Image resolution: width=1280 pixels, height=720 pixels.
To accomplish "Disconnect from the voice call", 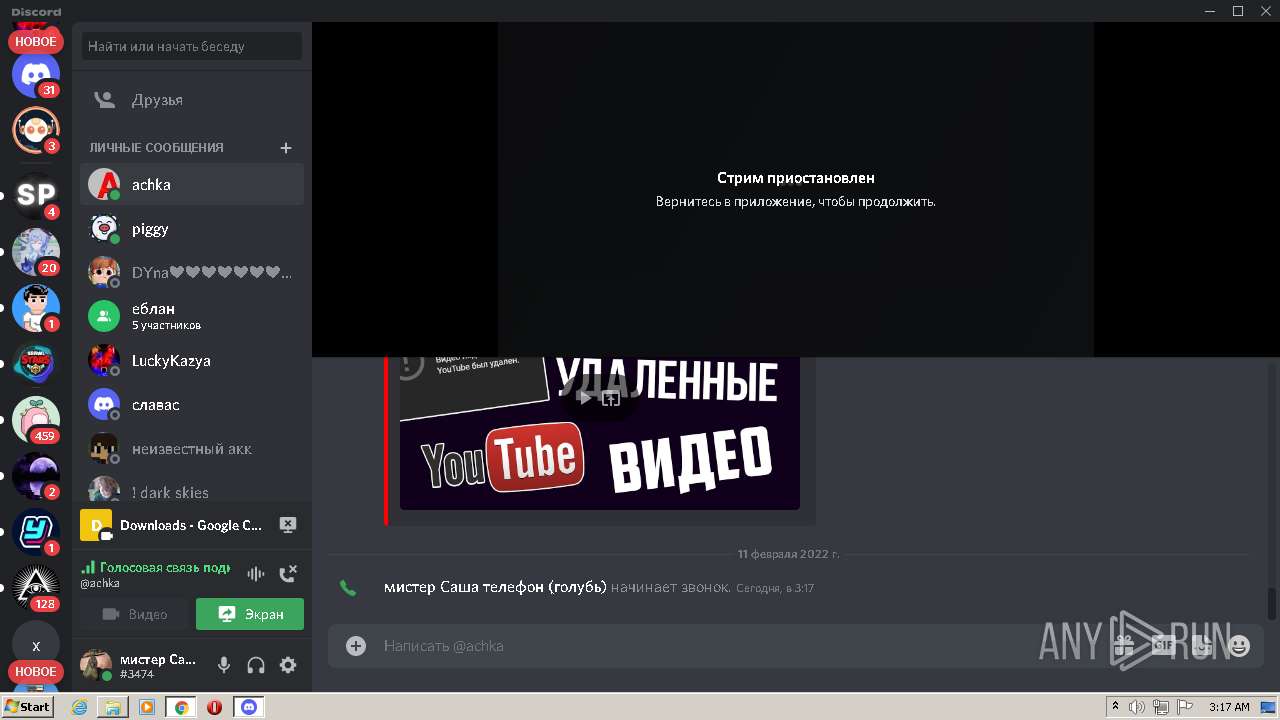I will click(288, 573).
